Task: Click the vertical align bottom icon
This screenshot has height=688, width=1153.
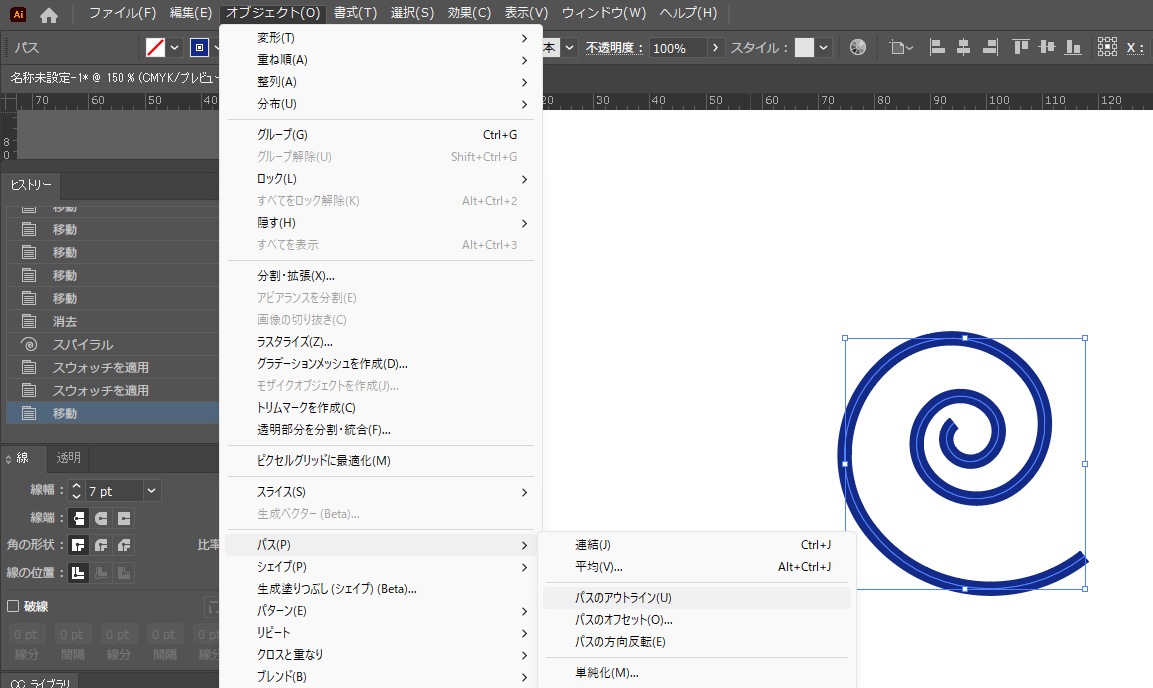Action: 1073,47
